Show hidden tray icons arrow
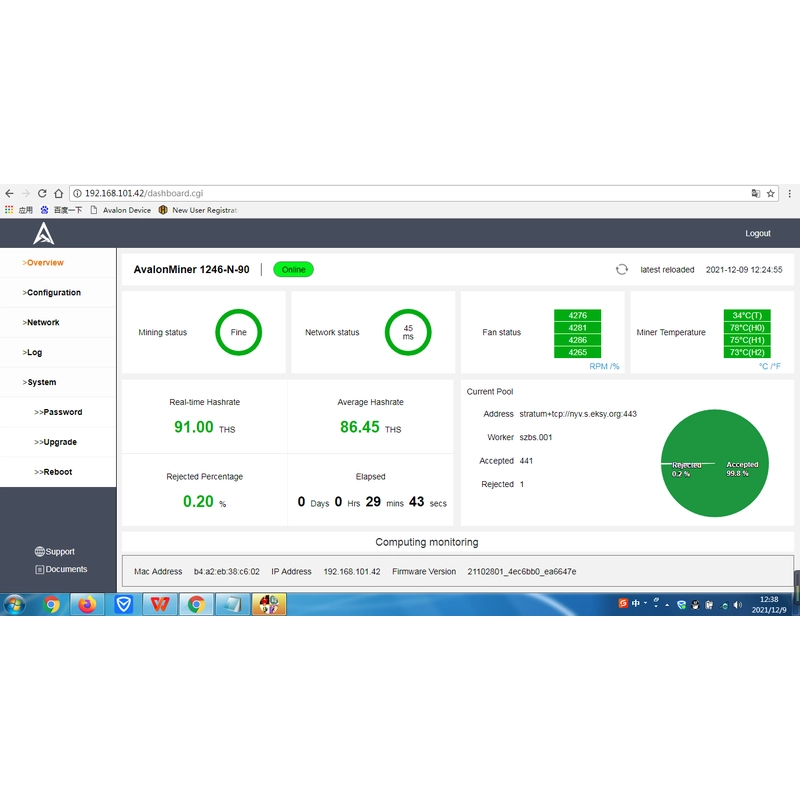Screen dimensions: 800x800 667,605
